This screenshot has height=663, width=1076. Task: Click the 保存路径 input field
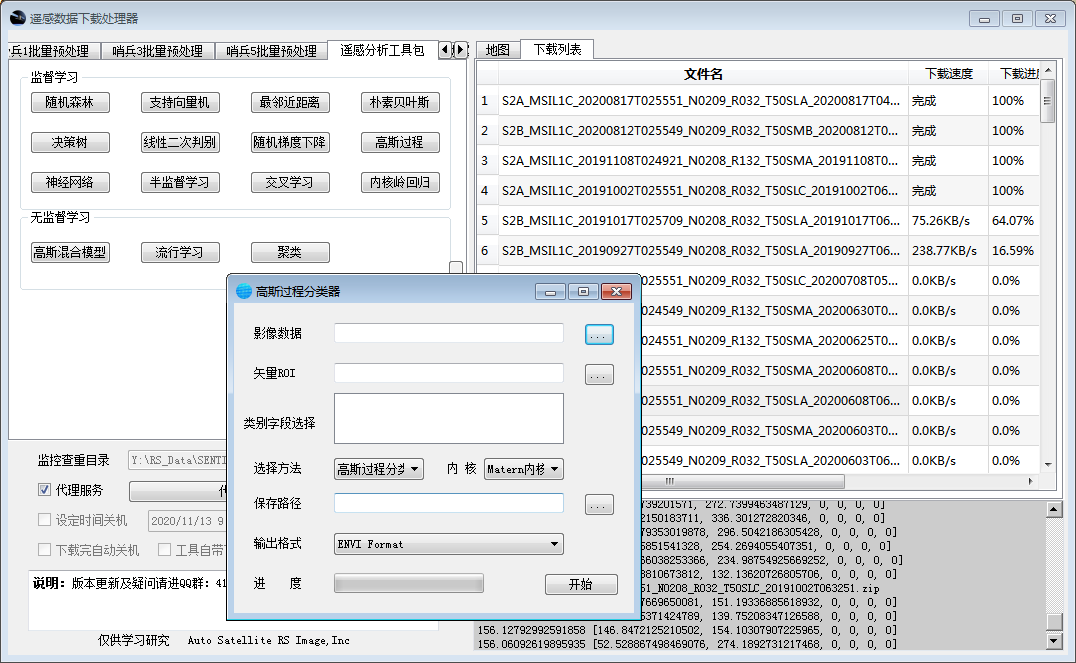coord(449,503)
